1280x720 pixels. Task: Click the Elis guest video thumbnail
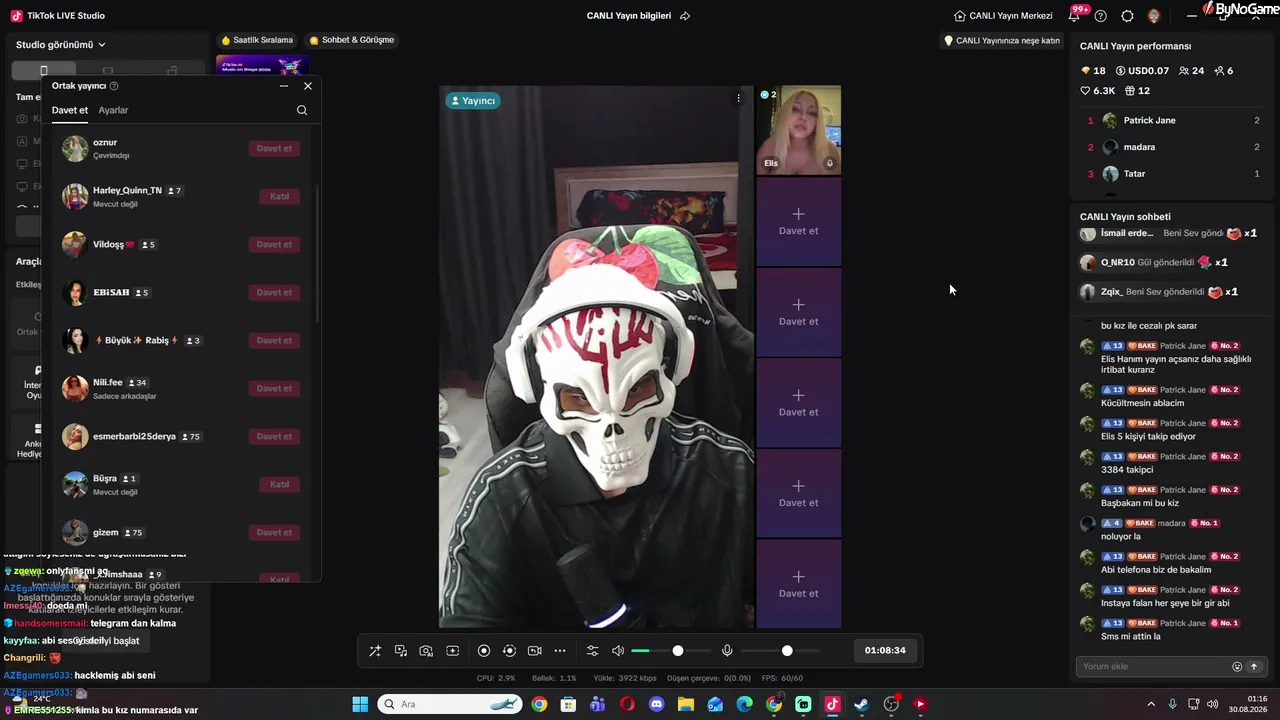pos(798,130)
